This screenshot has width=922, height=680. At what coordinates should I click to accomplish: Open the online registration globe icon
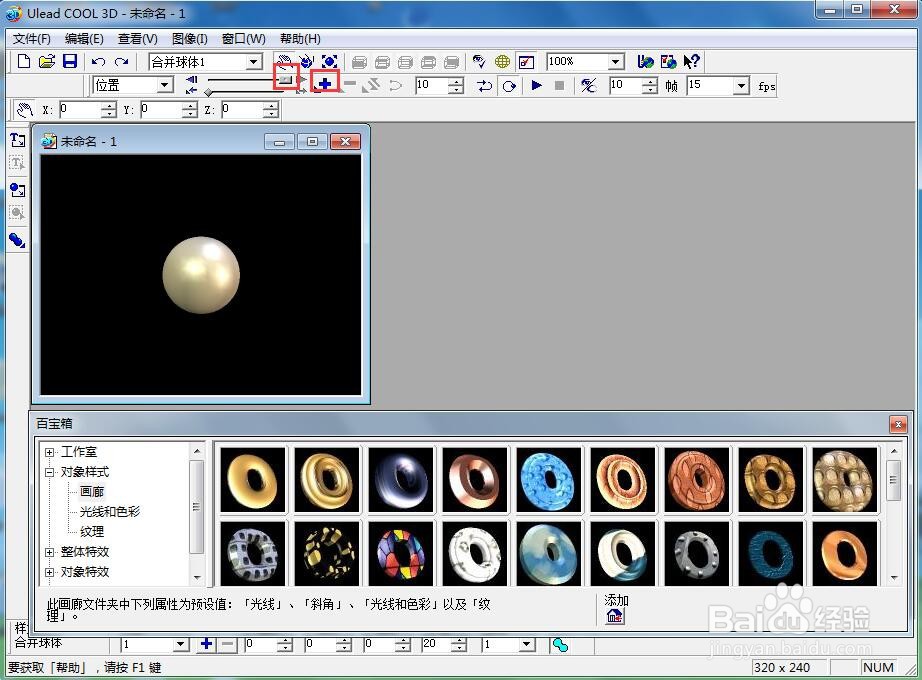click(668, 61)
